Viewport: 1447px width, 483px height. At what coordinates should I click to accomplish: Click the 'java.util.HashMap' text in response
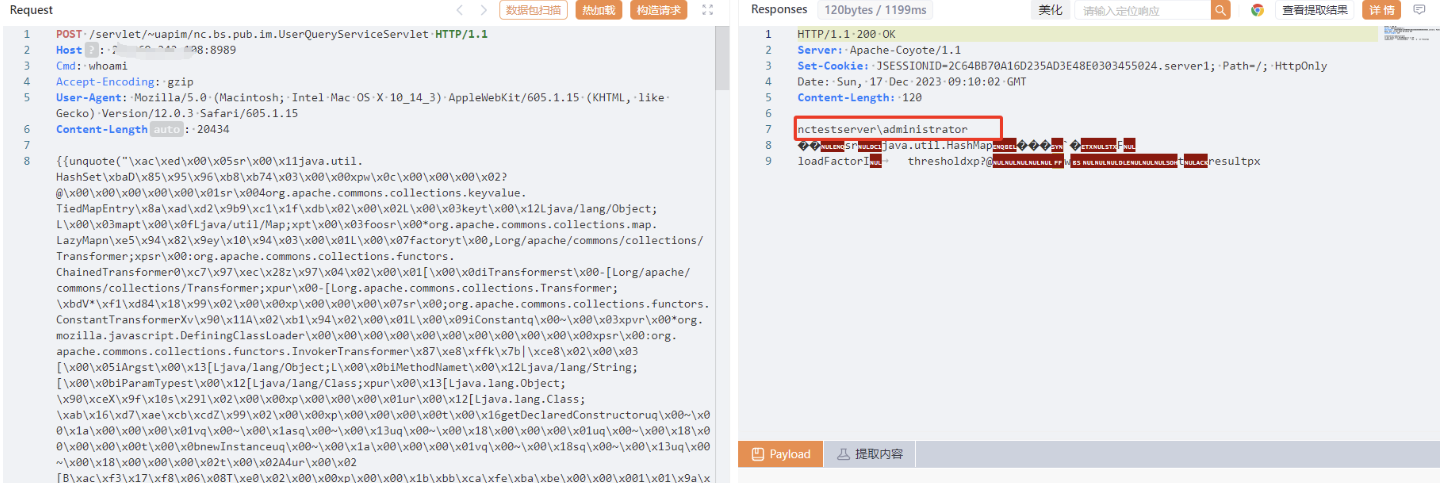tap(936, 146)
